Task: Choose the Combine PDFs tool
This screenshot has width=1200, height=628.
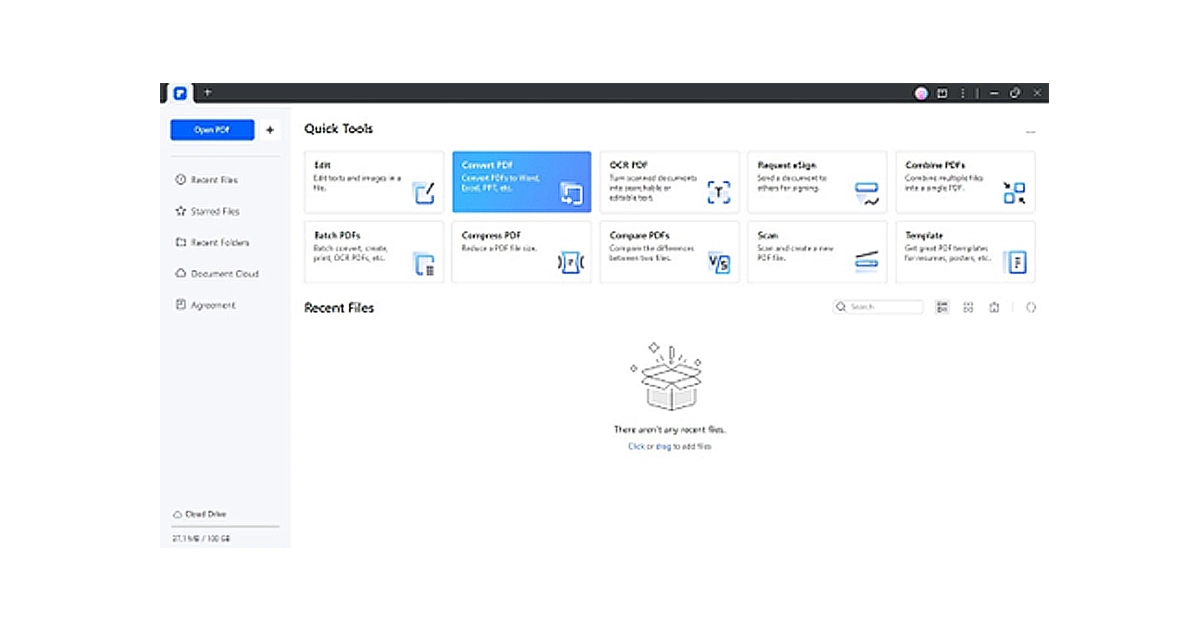Action: [x=965, y=182]
